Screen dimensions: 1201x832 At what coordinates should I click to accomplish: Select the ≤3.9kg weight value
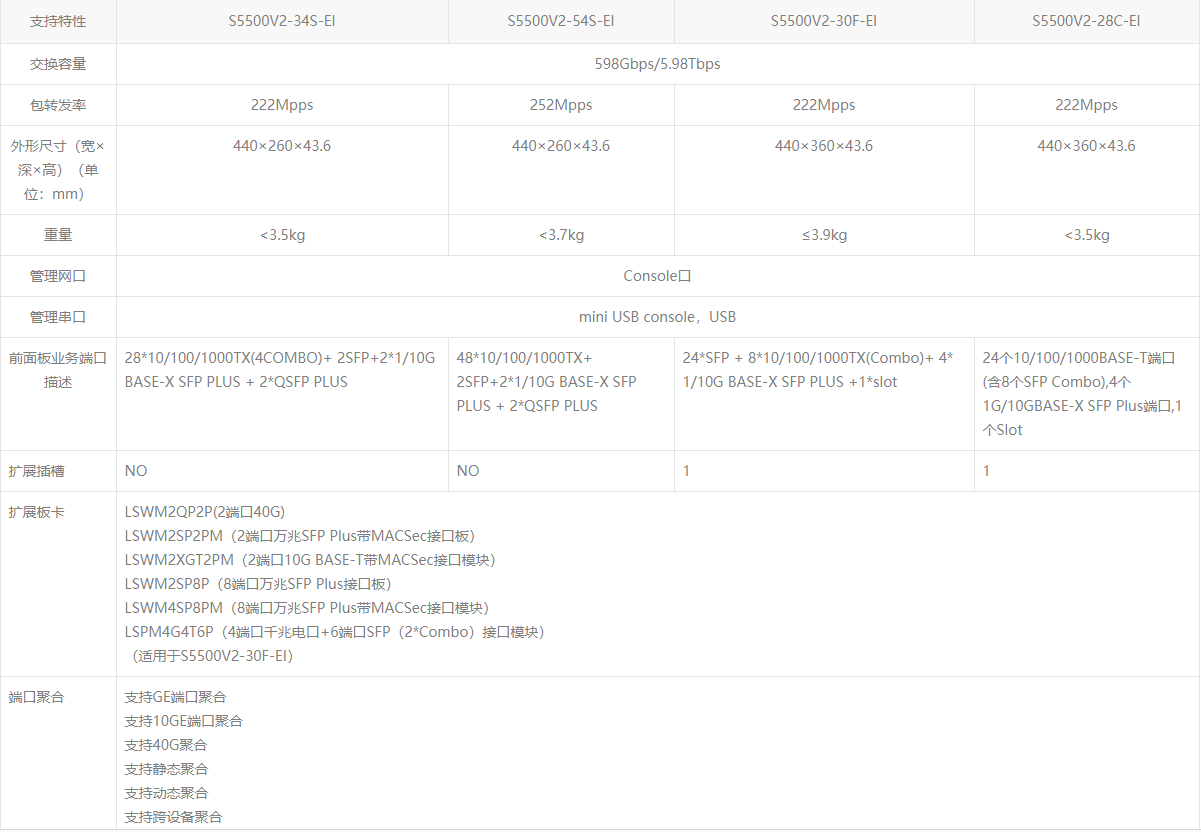tap(824, 235)
